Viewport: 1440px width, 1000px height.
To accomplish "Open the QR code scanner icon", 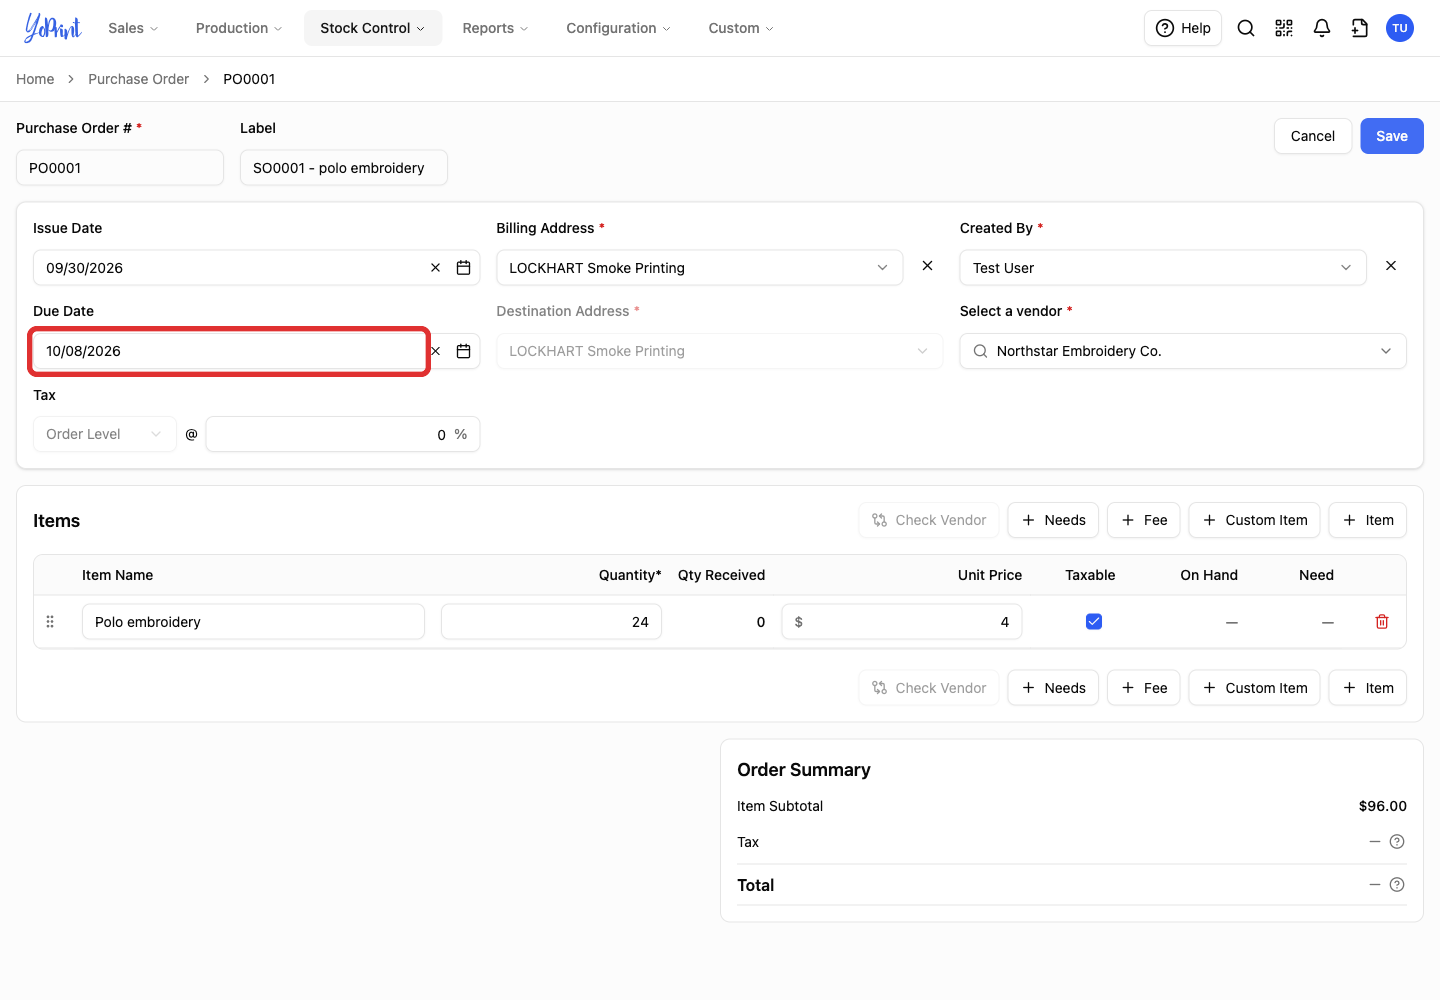I will 1284,28.
